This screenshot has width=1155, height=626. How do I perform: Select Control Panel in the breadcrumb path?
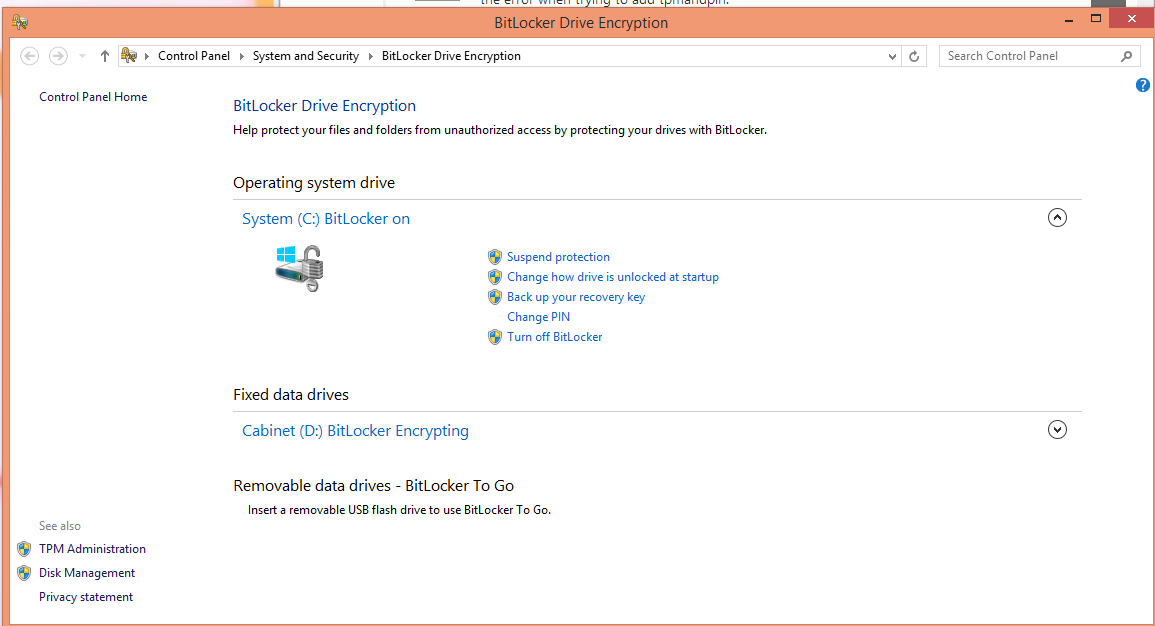194,56
